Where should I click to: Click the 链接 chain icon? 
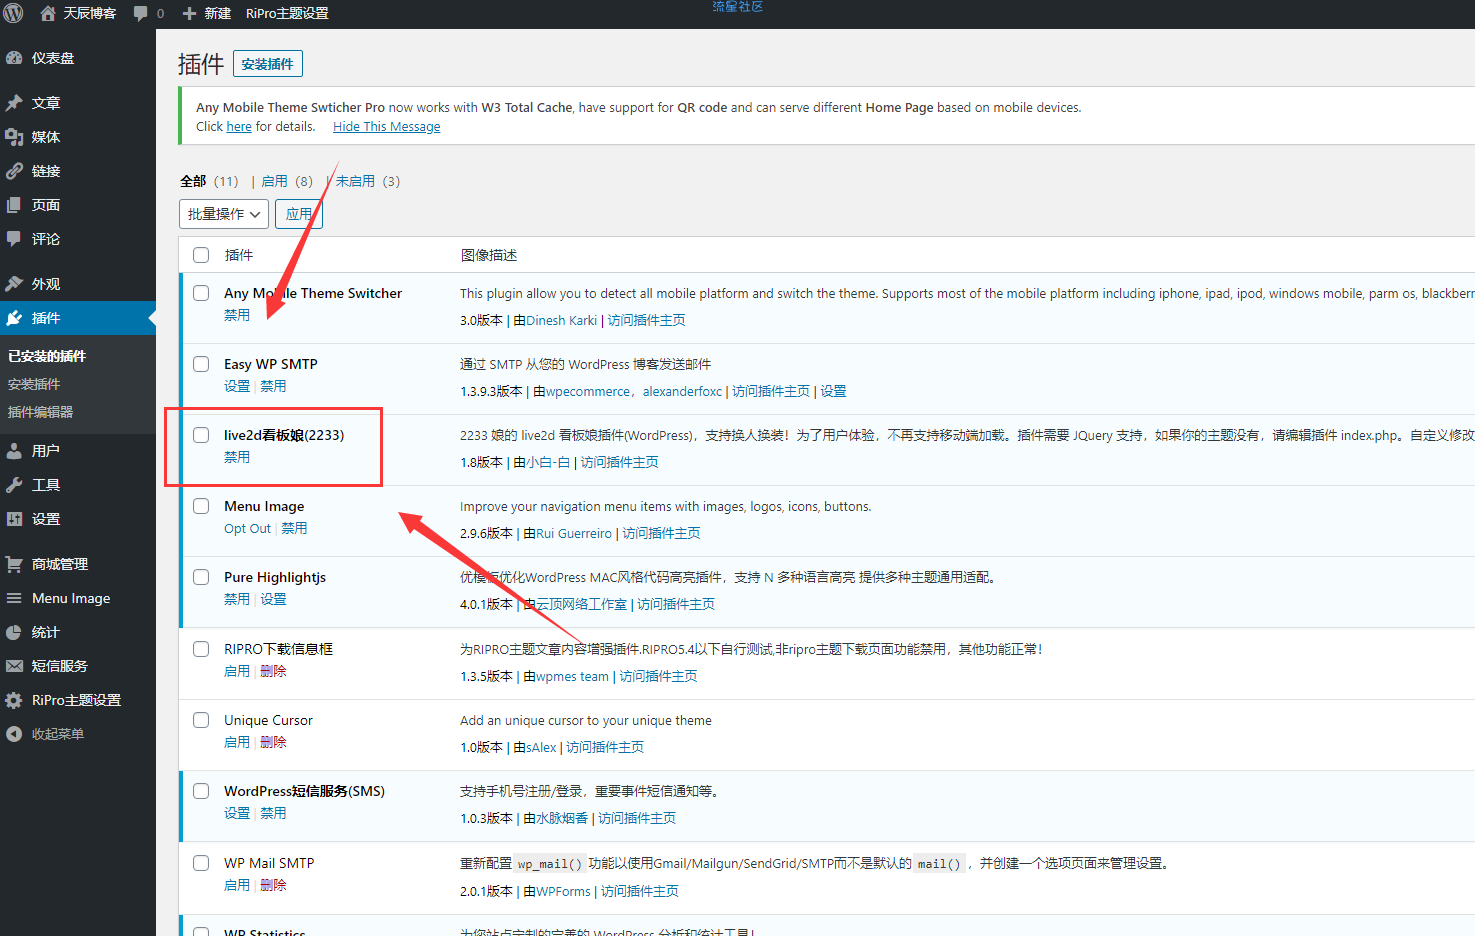pyautogui.click(x=14, y=171)
